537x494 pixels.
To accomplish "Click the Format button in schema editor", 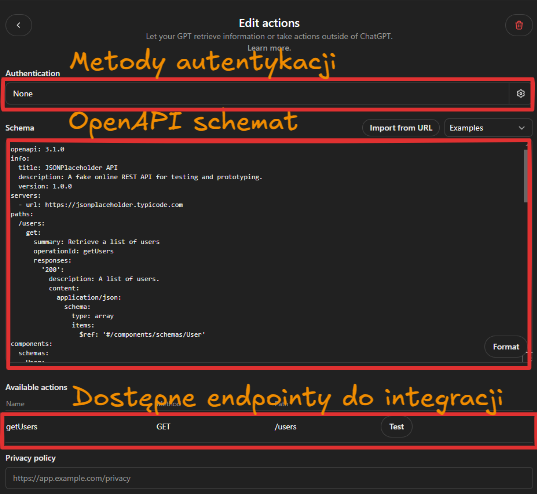I will click(x=506, y=347).
